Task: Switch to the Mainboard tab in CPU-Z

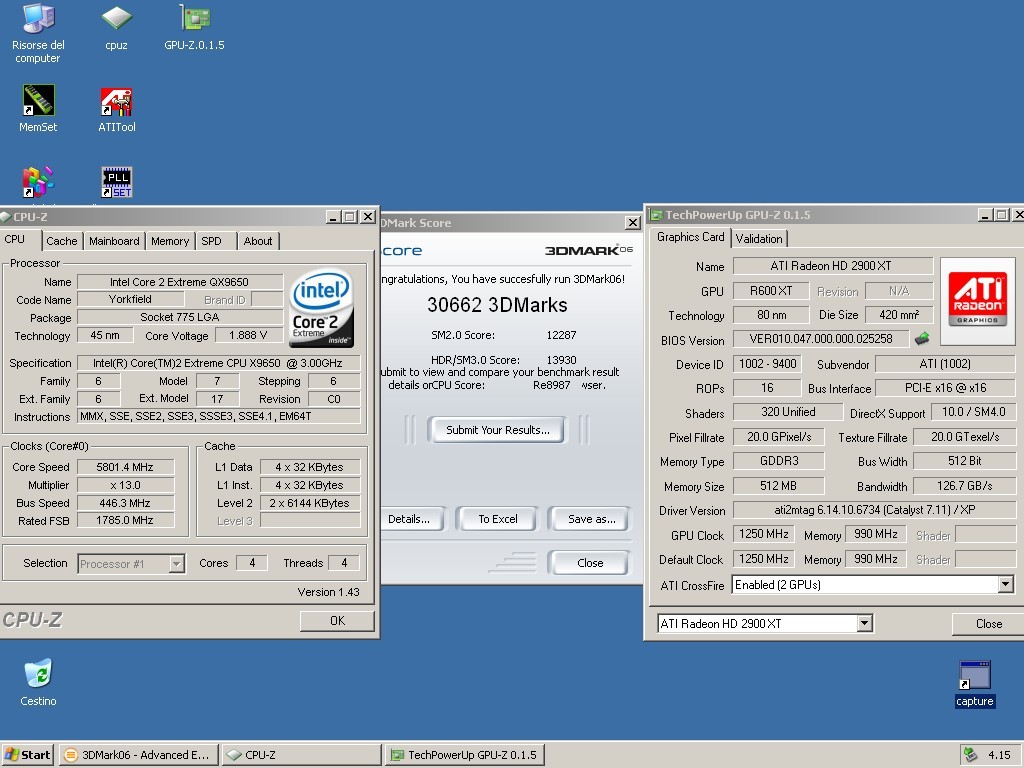Action: tap(114, 241)
